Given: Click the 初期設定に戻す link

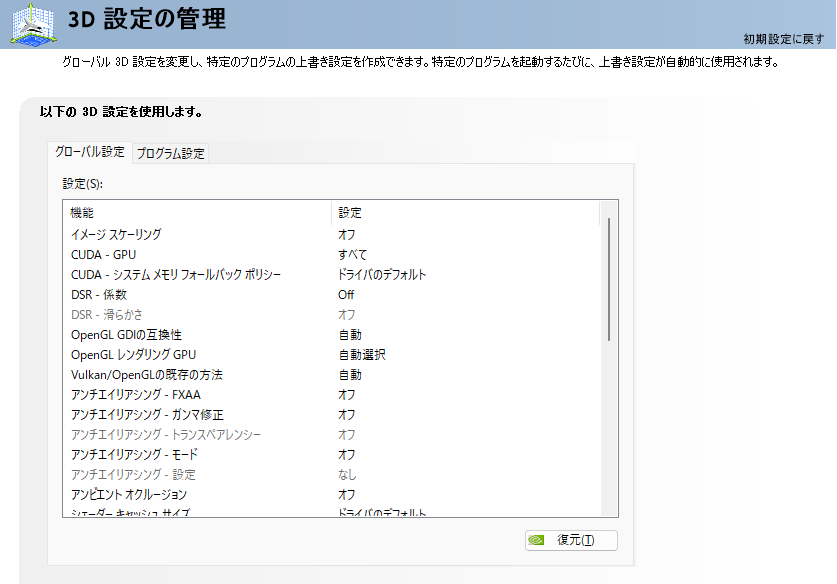Looking at the screenshot, I should tap(783, 39).
